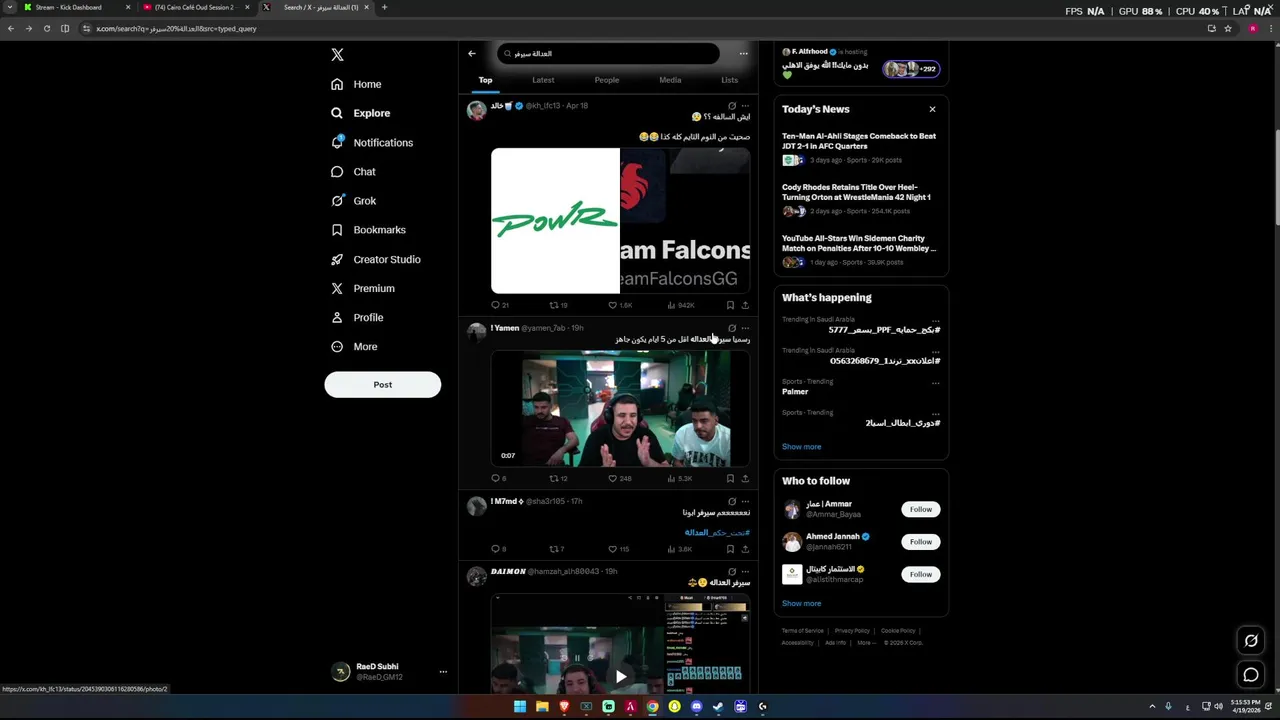Click the X logo in the sidebar

click(x=337, y=55)
